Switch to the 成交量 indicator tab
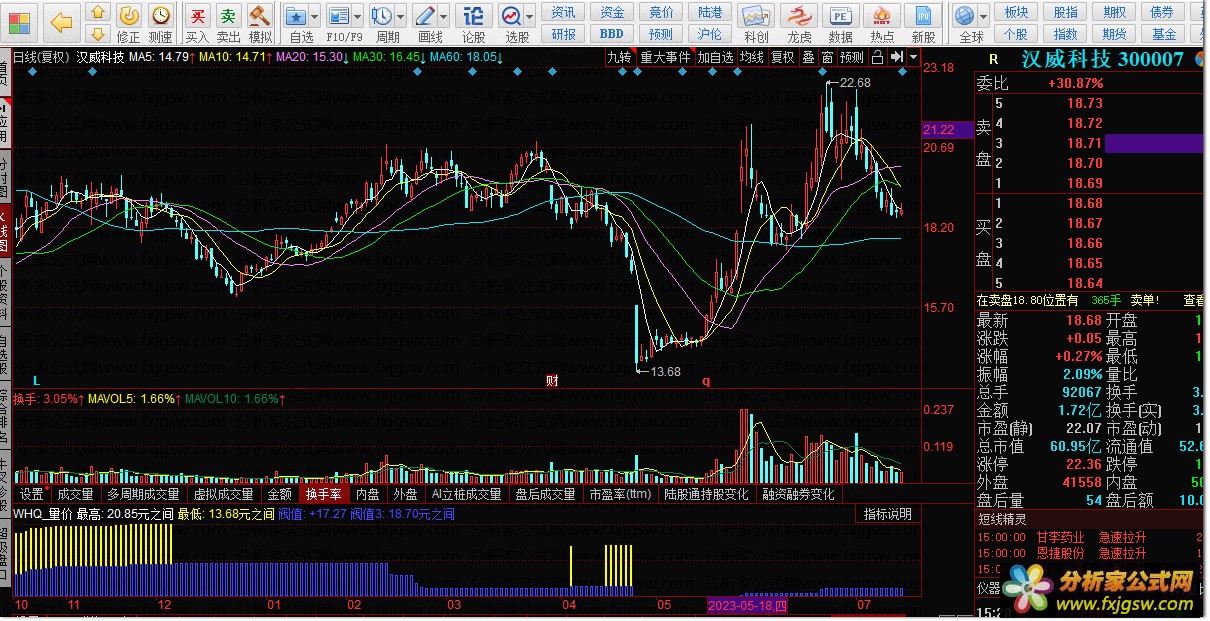 75,494
